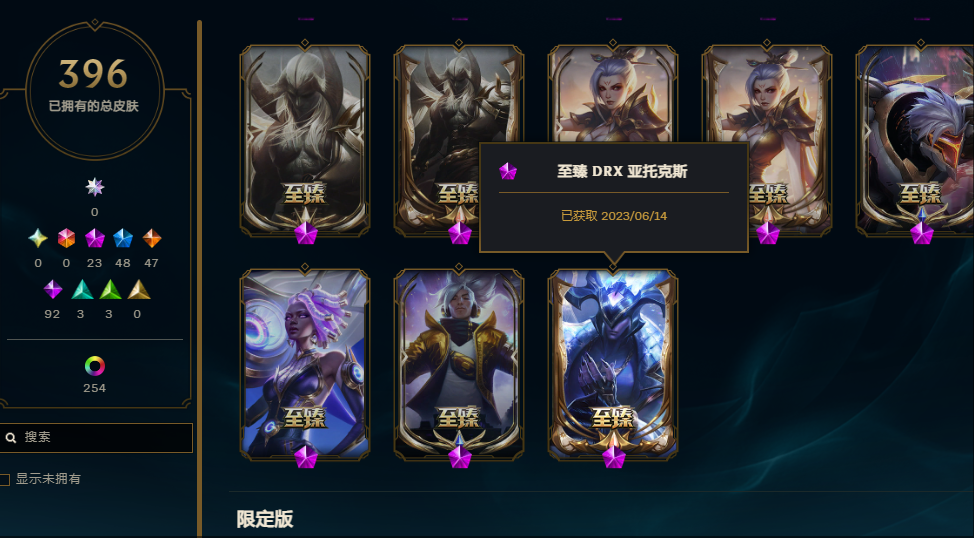974x538 pixels.
Task: Select the gold-jacket 至臻 skin card
Action: click(x=459, y=365)
